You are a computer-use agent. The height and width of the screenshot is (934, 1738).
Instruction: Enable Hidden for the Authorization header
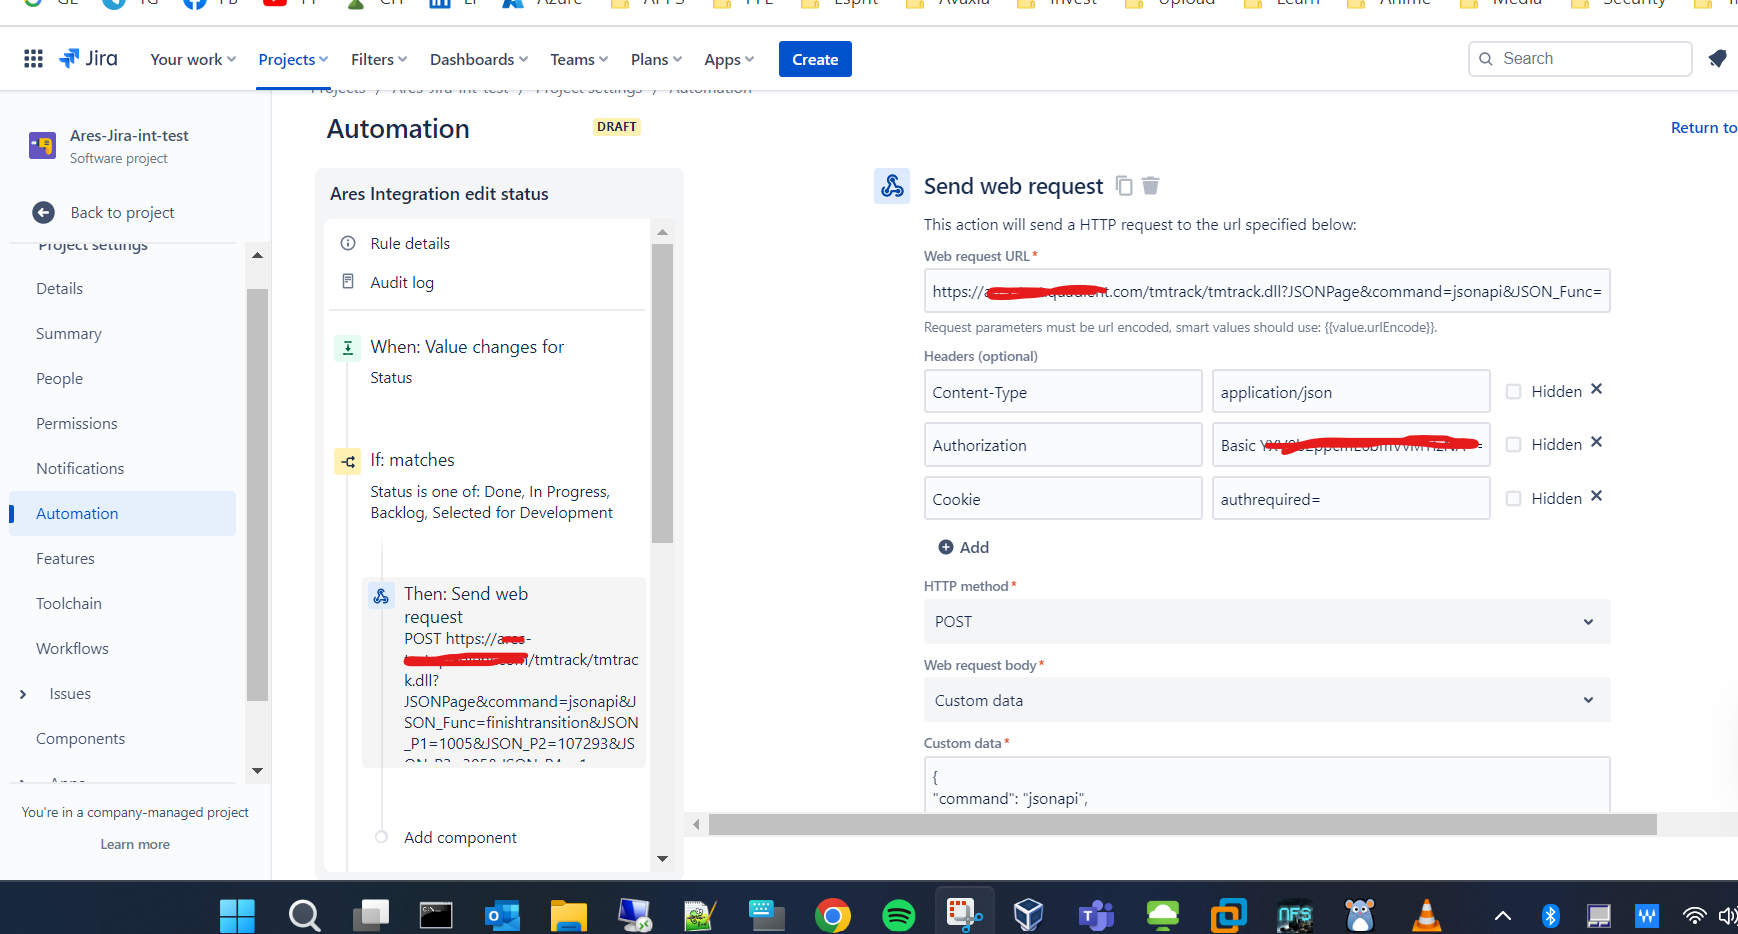point(1514,445)
